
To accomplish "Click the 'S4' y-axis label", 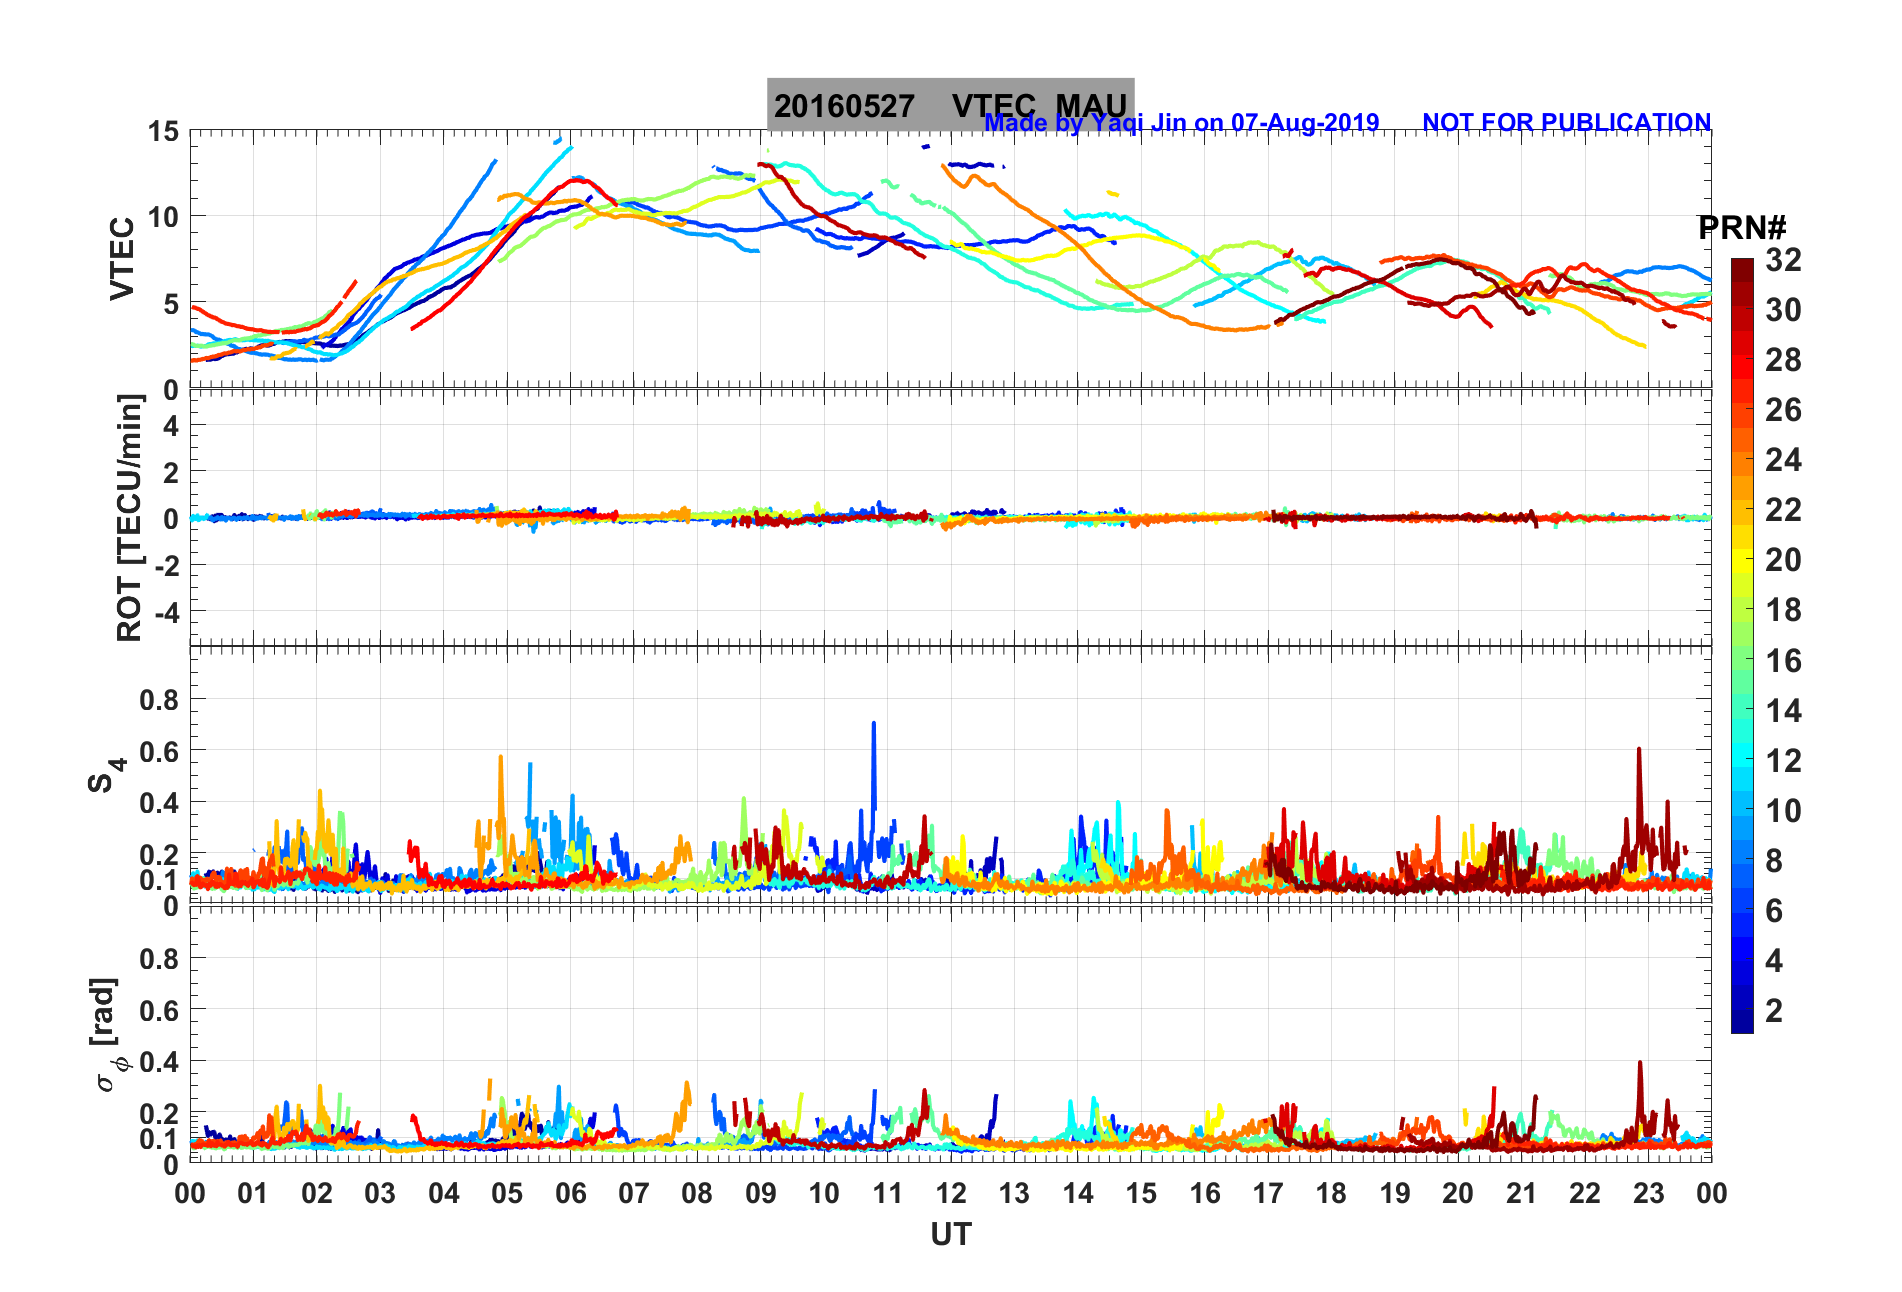I will pyautogui.click(x=106, y=774).
